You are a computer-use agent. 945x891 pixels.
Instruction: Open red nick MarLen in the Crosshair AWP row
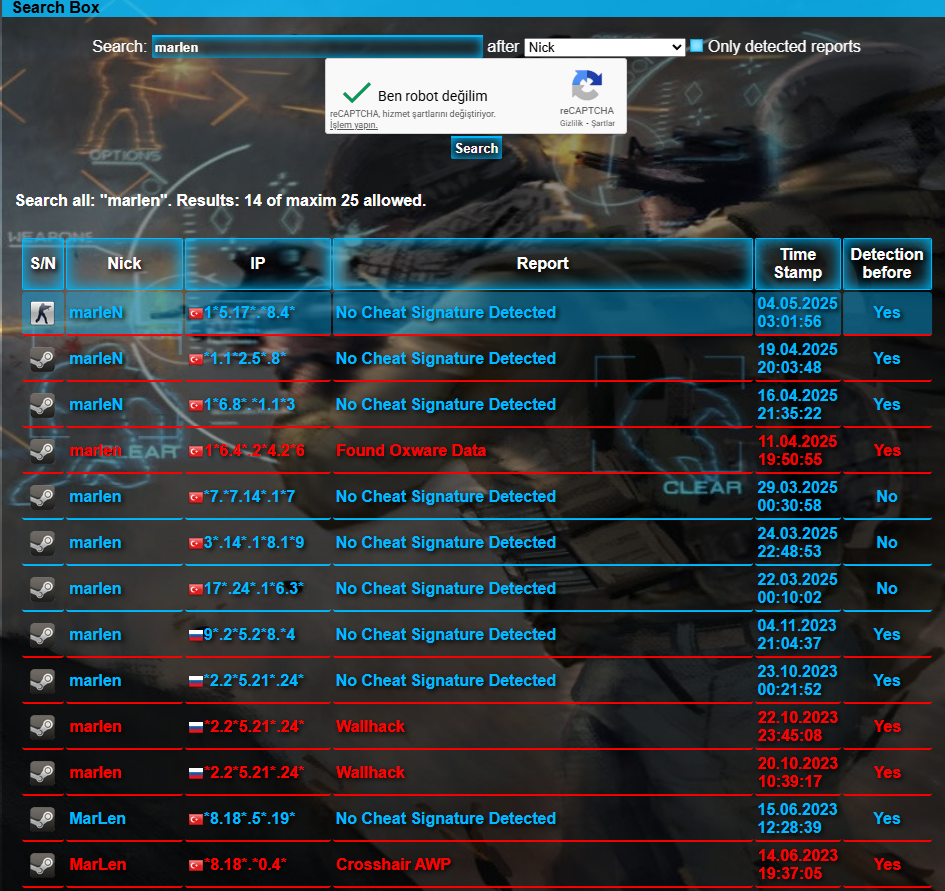[x=98, y=864]
